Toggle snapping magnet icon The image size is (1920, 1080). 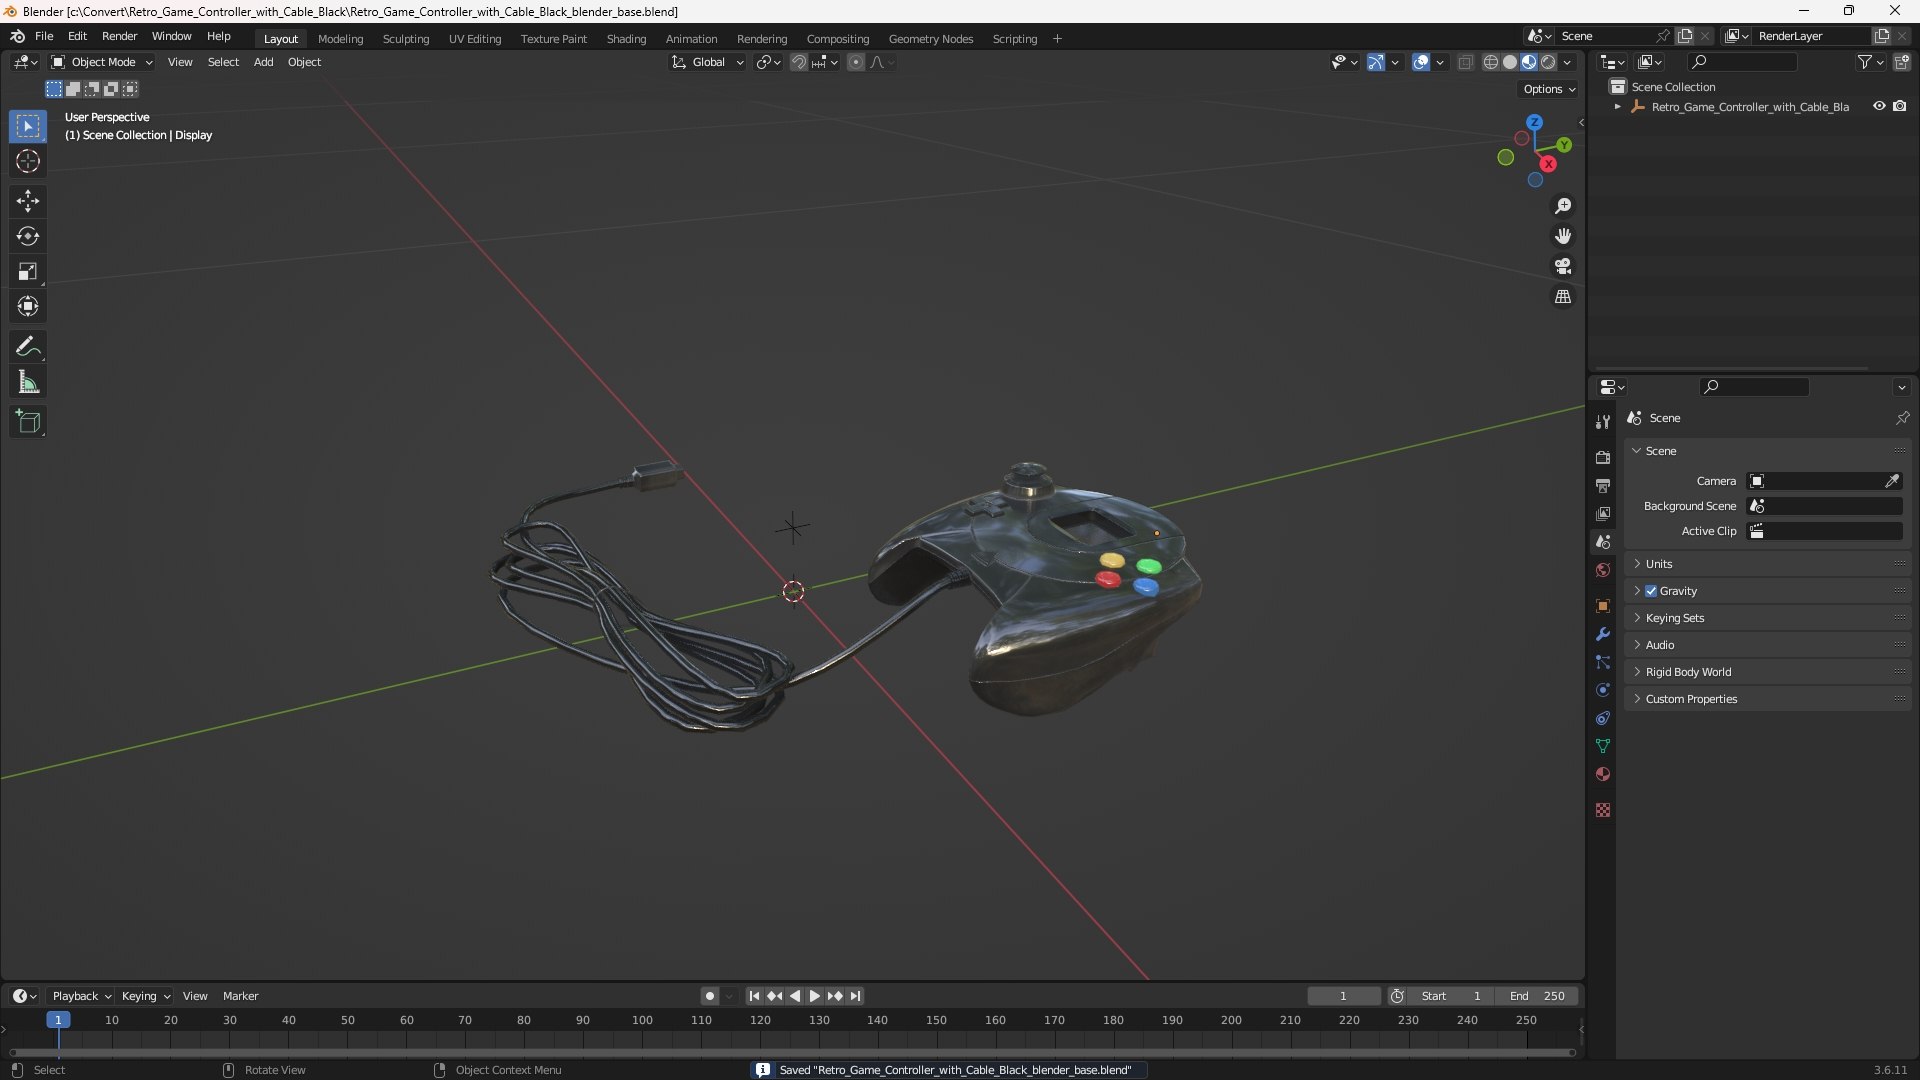click(x=798, y=62)
